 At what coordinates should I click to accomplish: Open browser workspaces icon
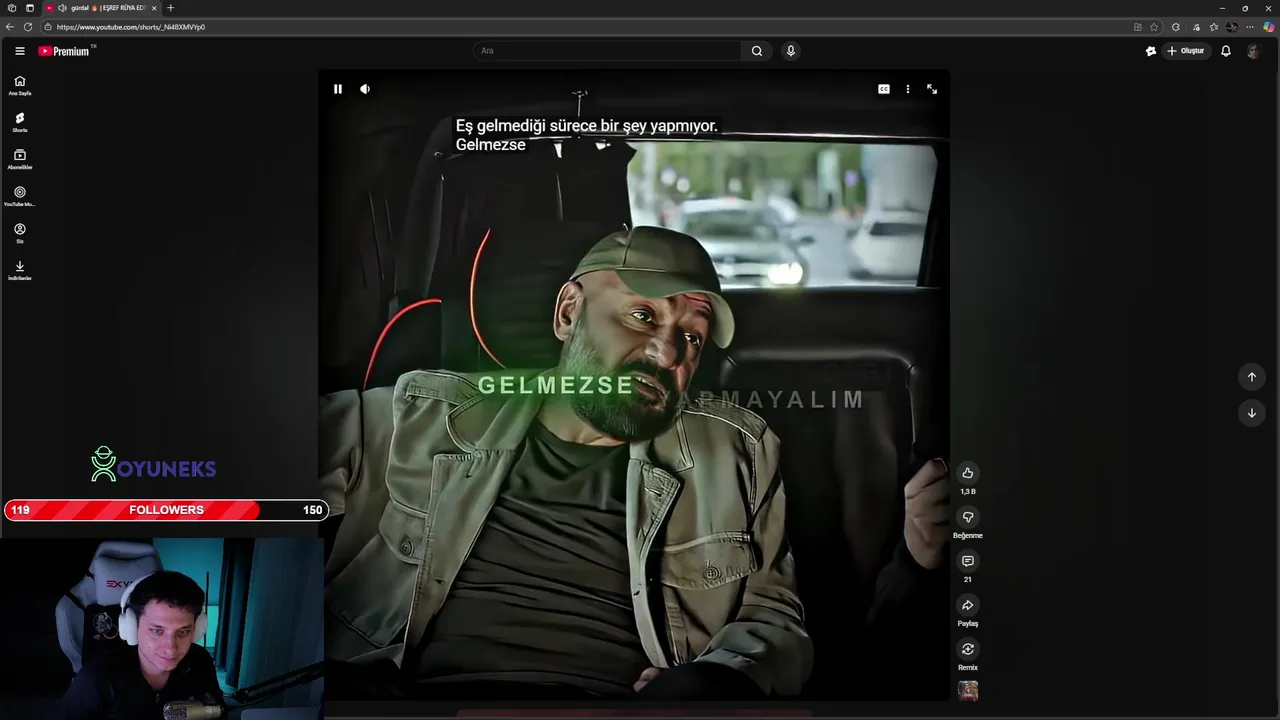(11, 8)
